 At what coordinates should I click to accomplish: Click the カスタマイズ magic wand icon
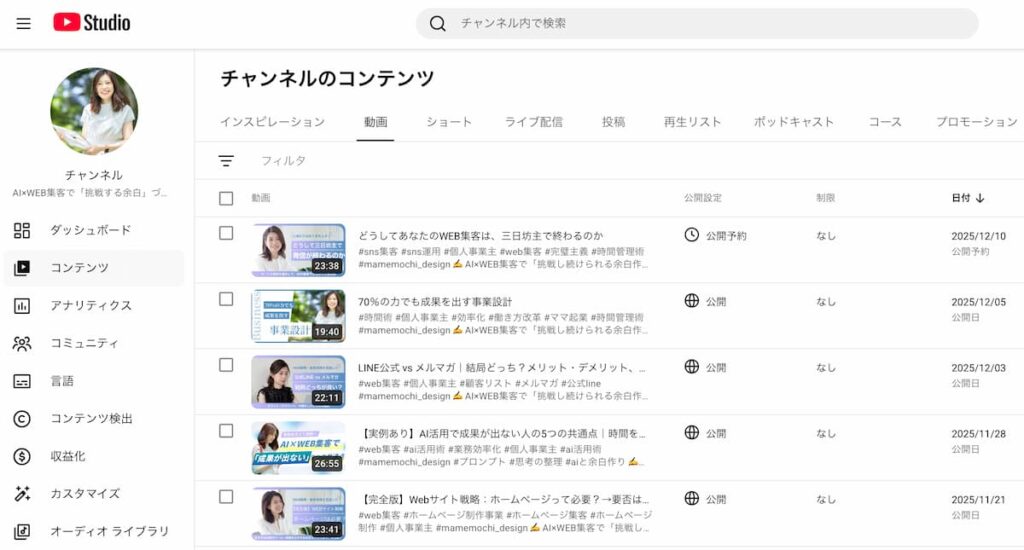tap(22, 494)
